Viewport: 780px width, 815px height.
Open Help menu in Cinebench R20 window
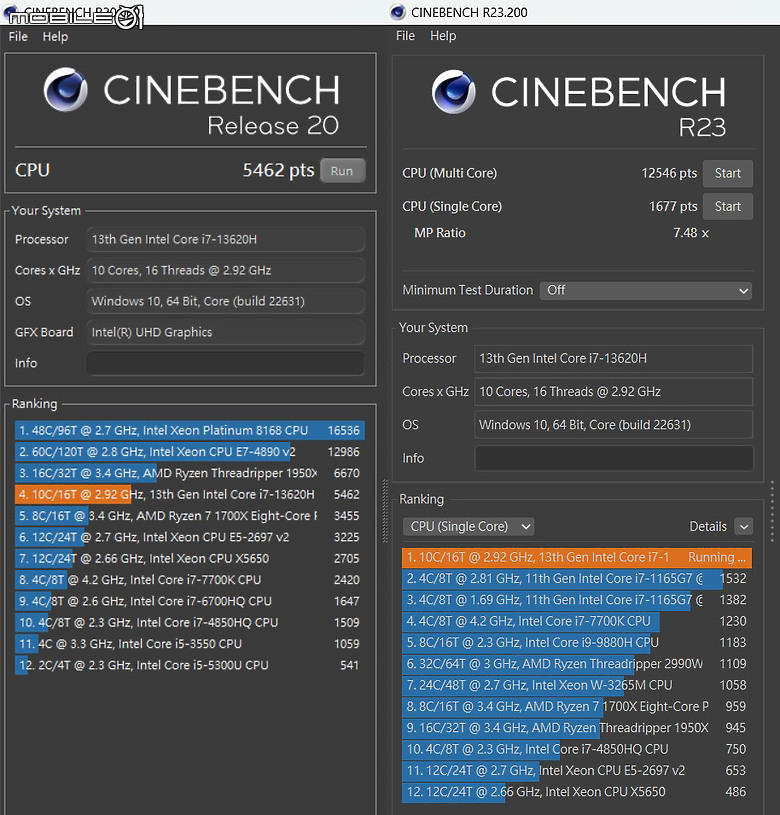tap(55, 37)
